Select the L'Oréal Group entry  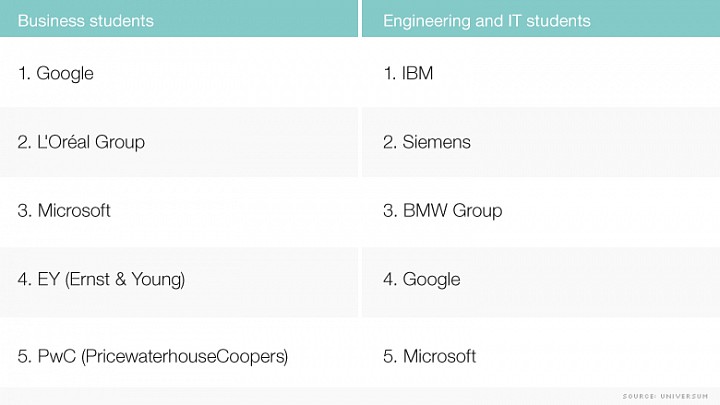pos(91,142)
